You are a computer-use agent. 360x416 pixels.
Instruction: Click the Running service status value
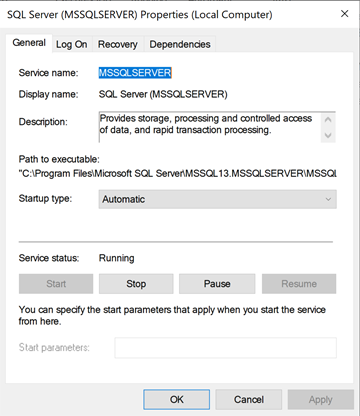[117, 258]
